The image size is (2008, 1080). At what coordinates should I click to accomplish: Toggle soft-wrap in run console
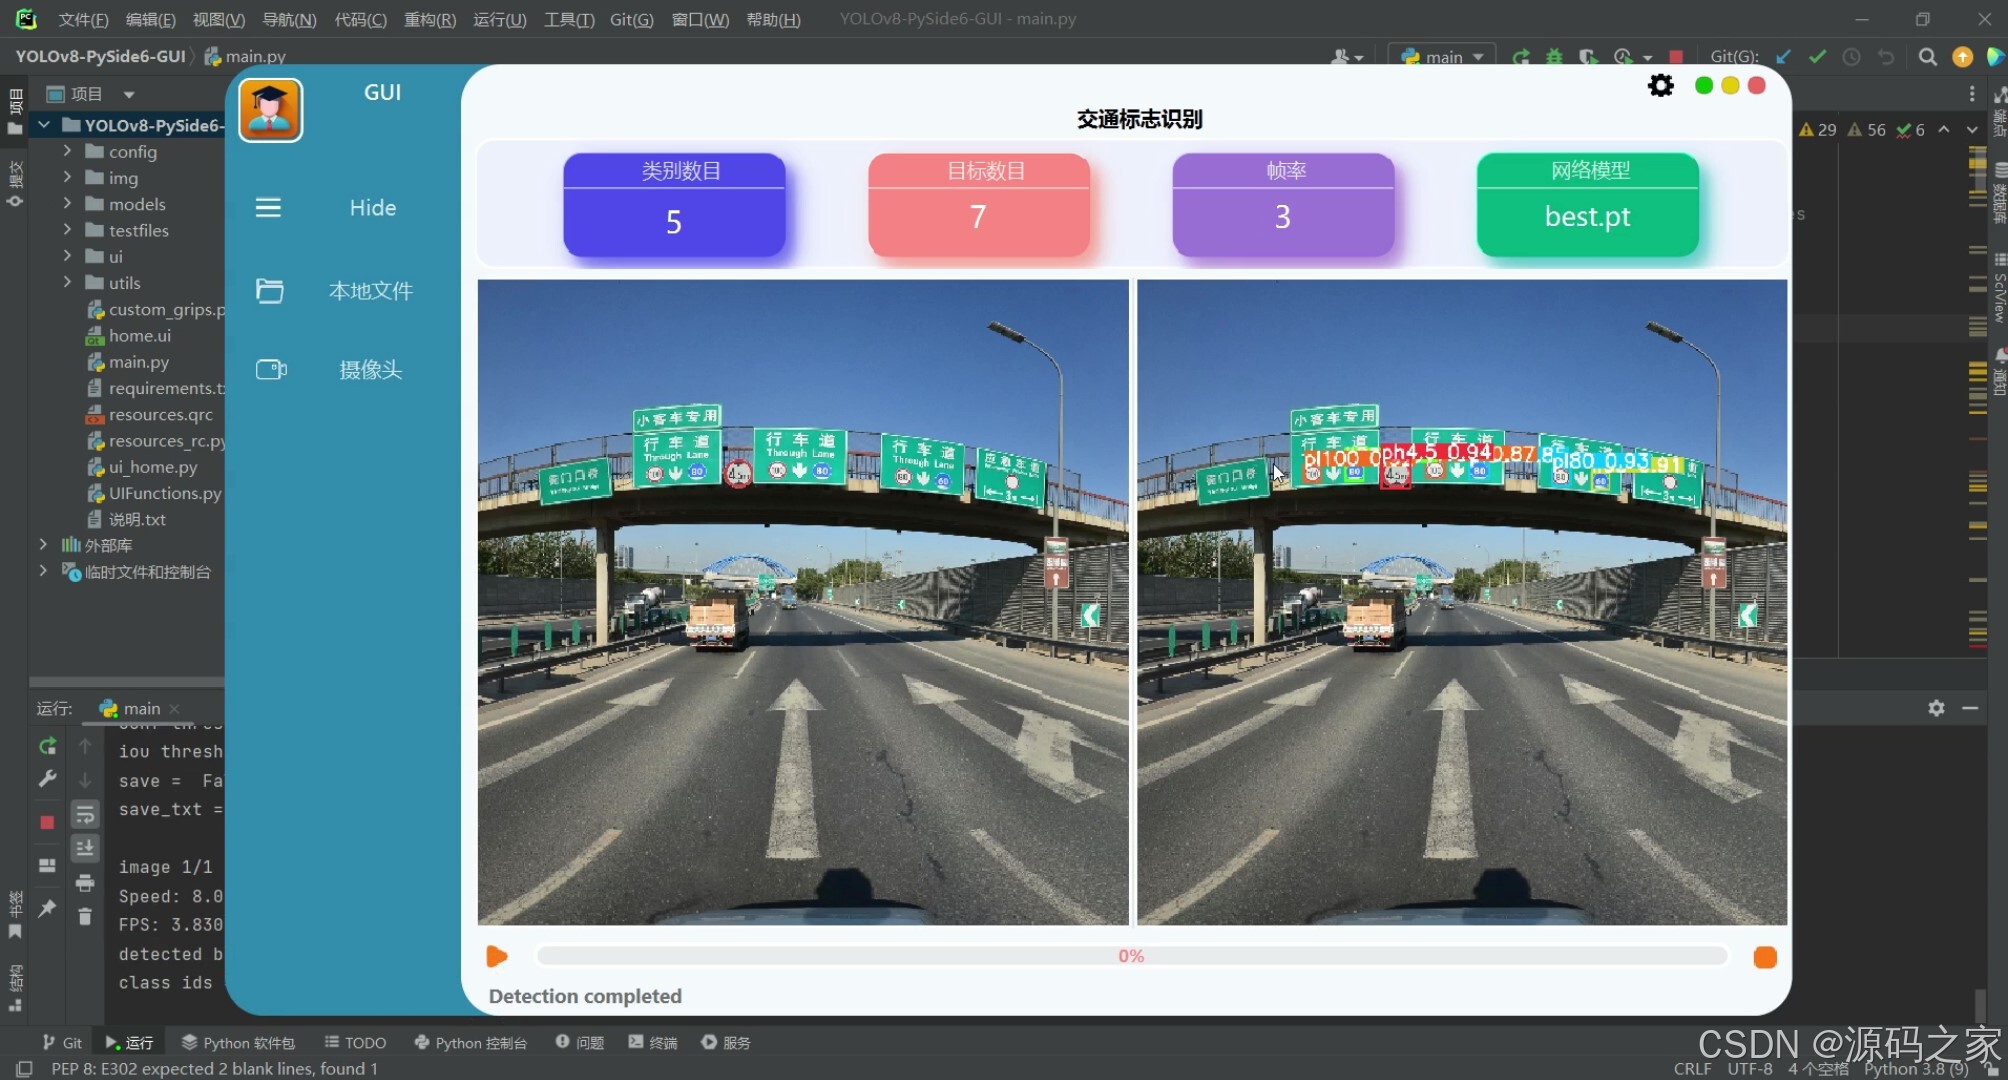[x=85, y=815]
